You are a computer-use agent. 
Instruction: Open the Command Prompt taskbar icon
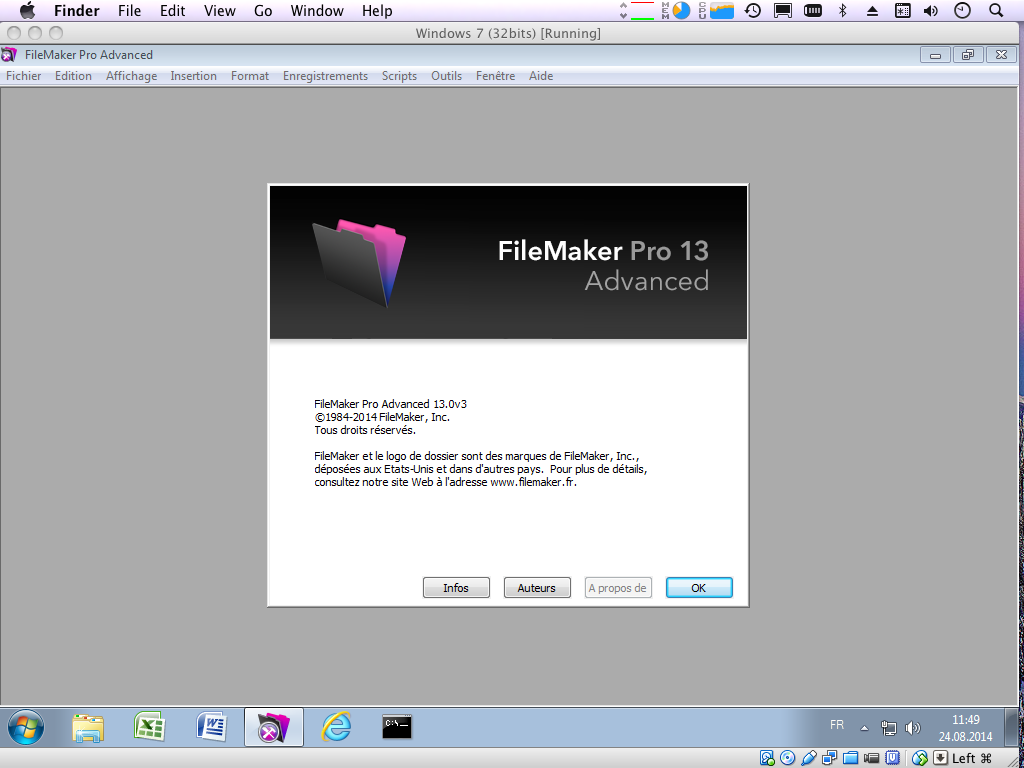[397, 726]
